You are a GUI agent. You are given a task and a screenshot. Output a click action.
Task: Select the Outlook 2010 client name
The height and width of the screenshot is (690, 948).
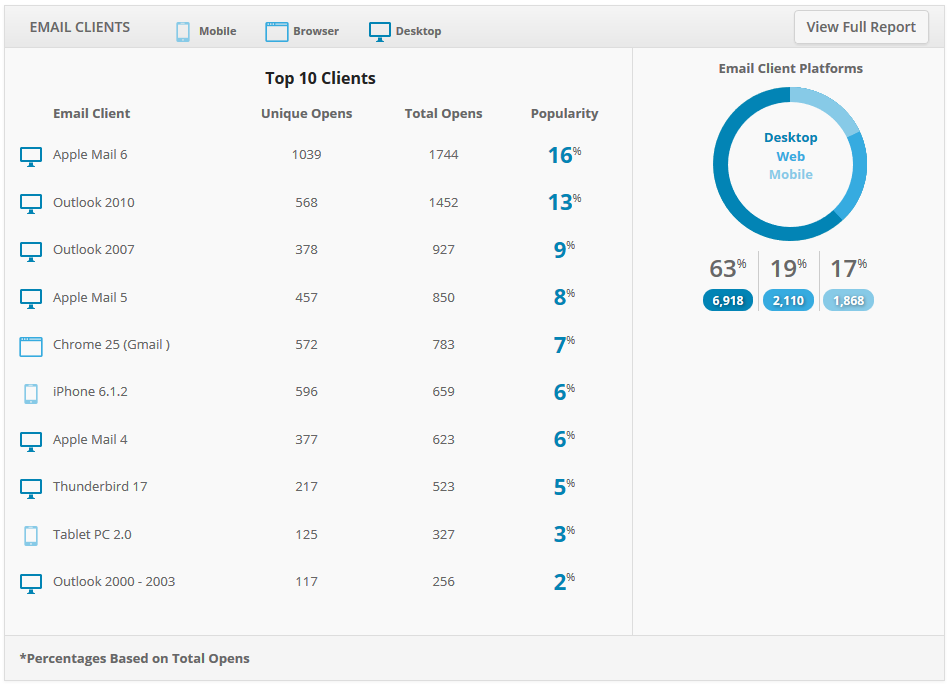94,203
